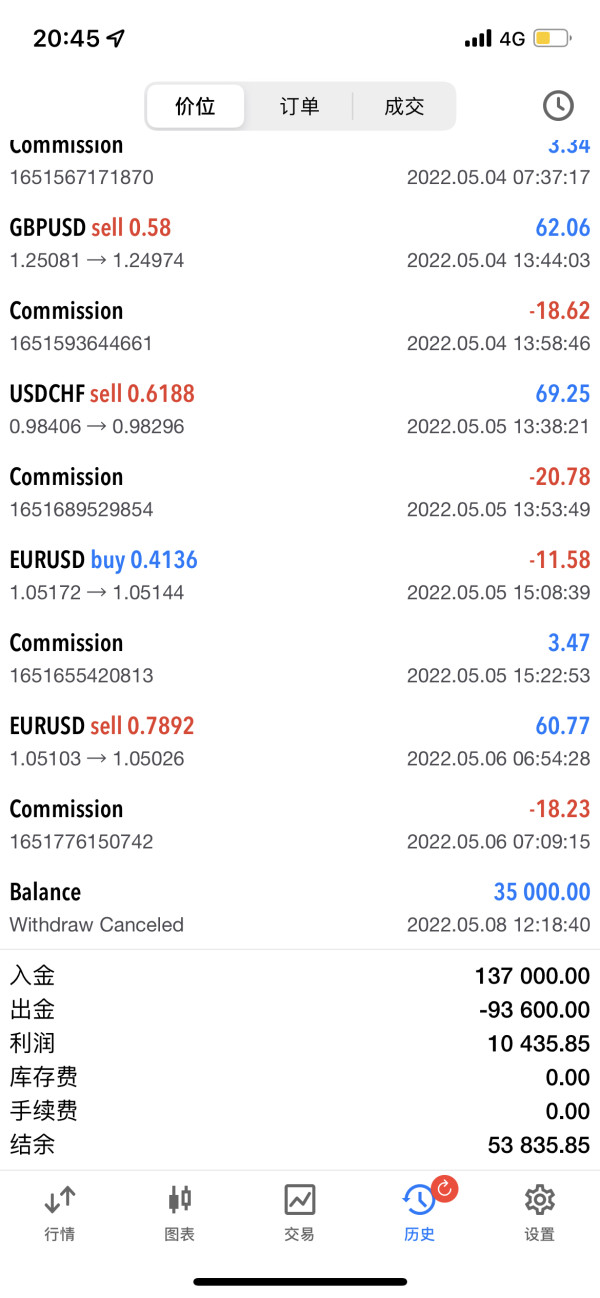
Task: Tap the Commission row with -18.62
Action: pos(300,326)
